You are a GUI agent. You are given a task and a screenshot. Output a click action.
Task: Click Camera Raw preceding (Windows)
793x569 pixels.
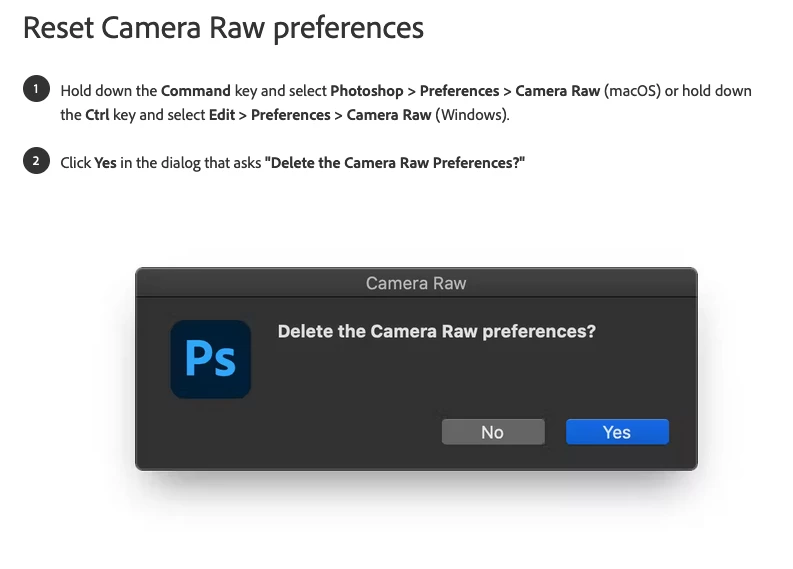(388, 115)
